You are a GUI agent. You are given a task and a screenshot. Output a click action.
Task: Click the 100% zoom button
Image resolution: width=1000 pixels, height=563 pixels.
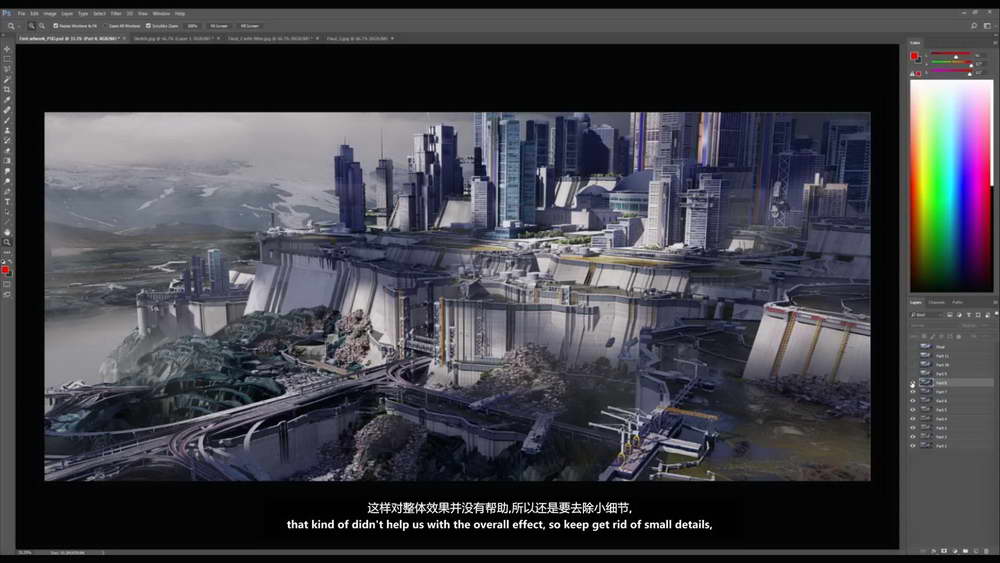[x=193, y=26]
